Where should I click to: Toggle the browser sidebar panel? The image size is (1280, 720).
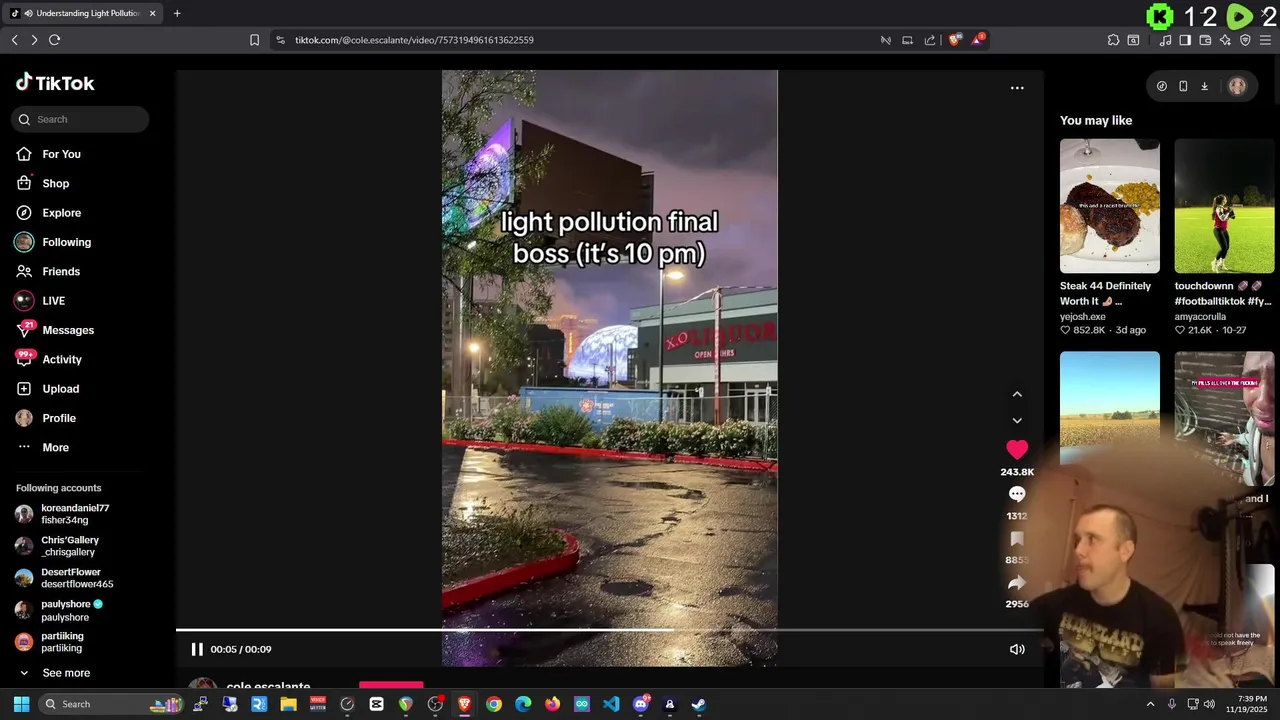point(1185,40)
